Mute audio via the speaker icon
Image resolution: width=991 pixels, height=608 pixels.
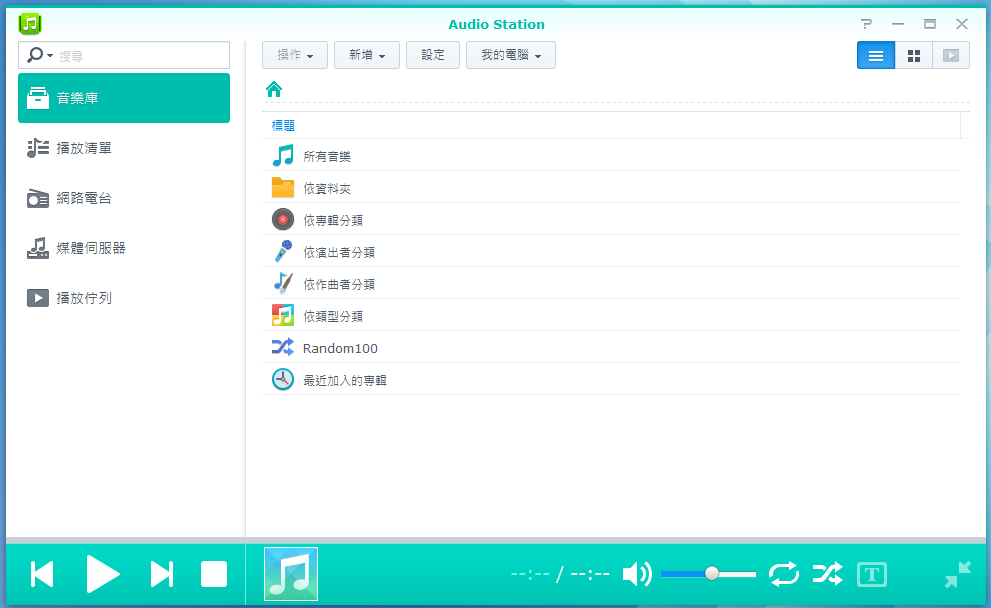coord(637,574)
